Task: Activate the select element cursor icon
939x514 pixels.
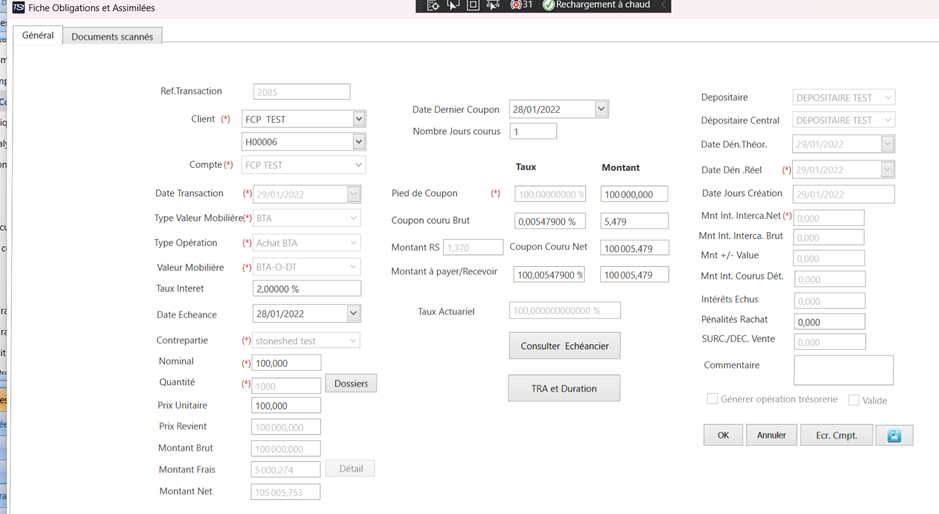Action: click(x=453, y=5)
